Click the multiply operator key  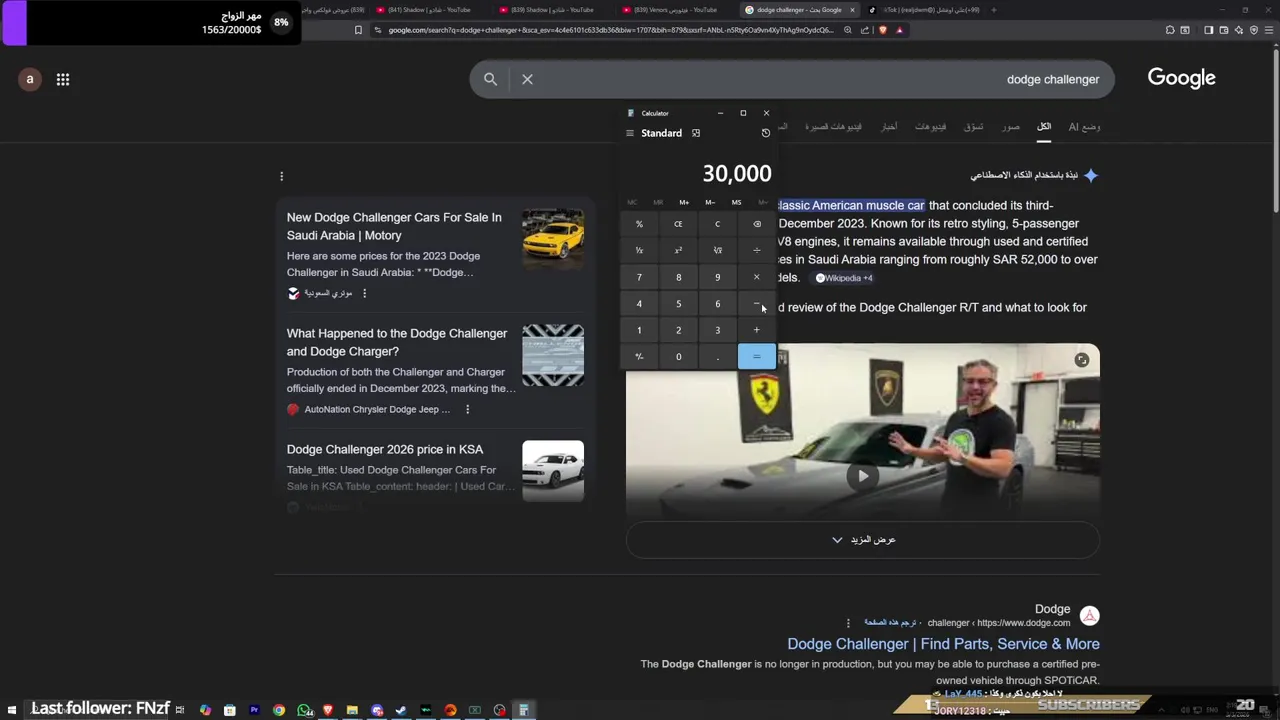click(756, 277)
